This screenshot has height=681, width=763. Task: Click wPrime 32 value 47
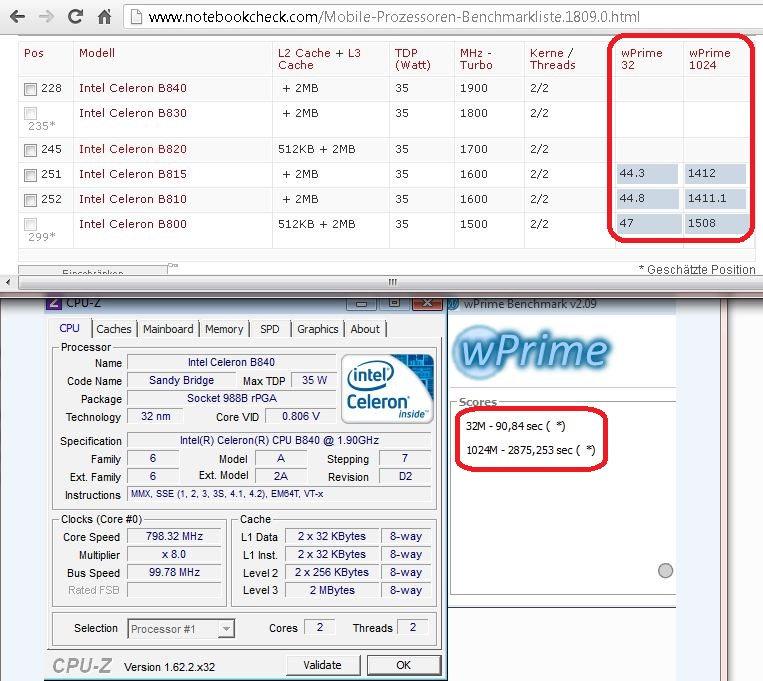click(648, 223)
